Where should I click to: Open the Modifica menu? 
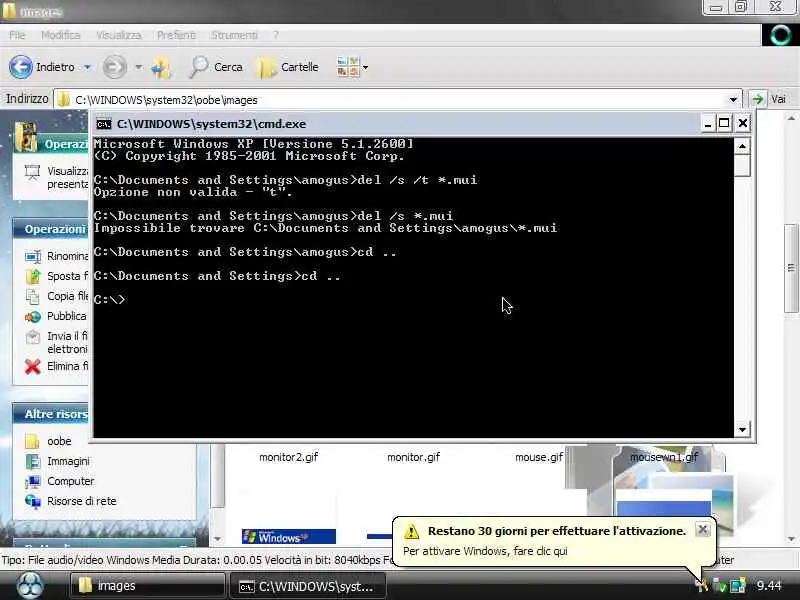tap(61, 35)
